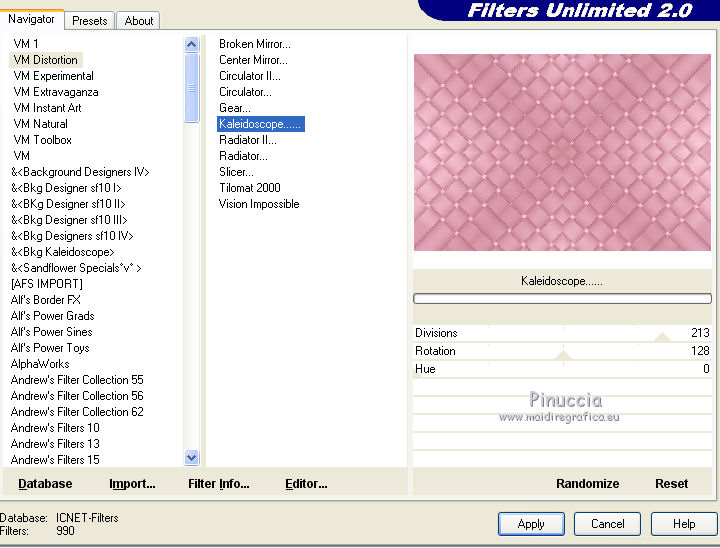The image size is (720, 548).
Task: Choose the Radiator filter
Action: 243,156
